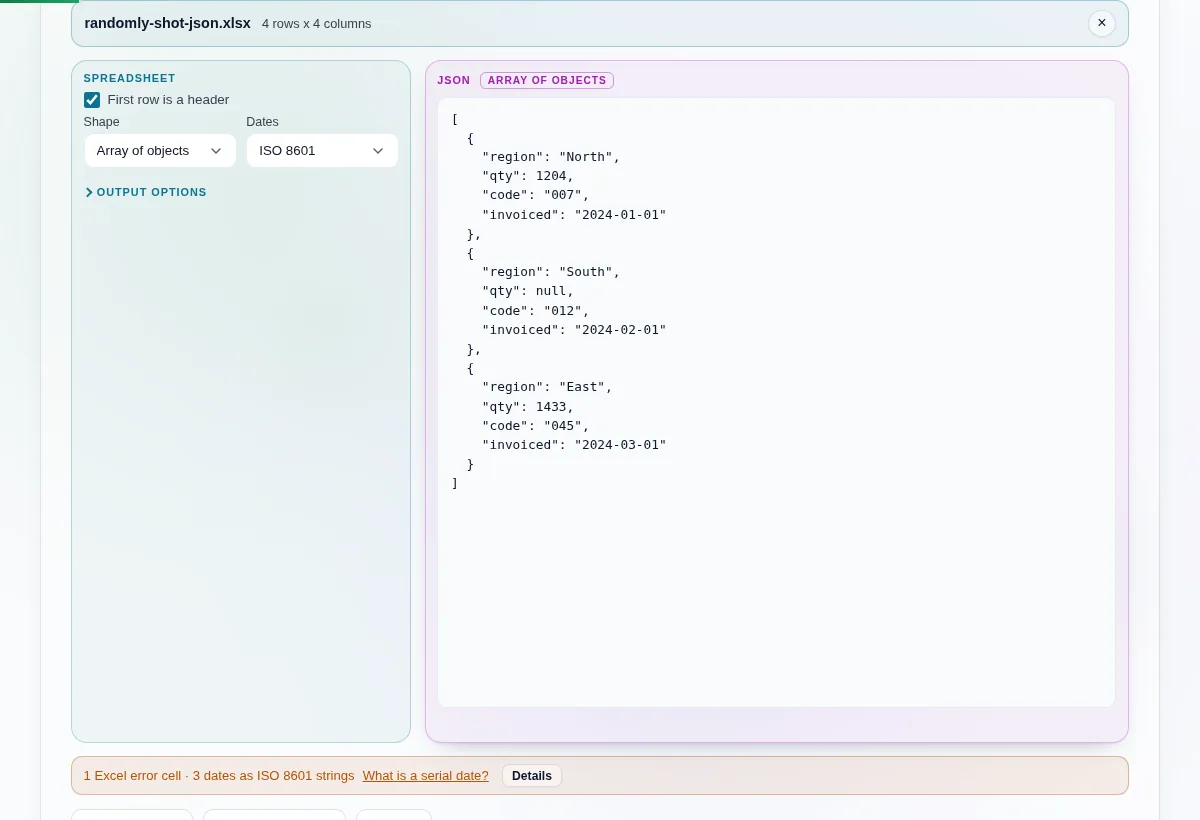Click the "qty": 1433 line
This screenshot has height=820, width=1200.
click(x=528, y=407)
